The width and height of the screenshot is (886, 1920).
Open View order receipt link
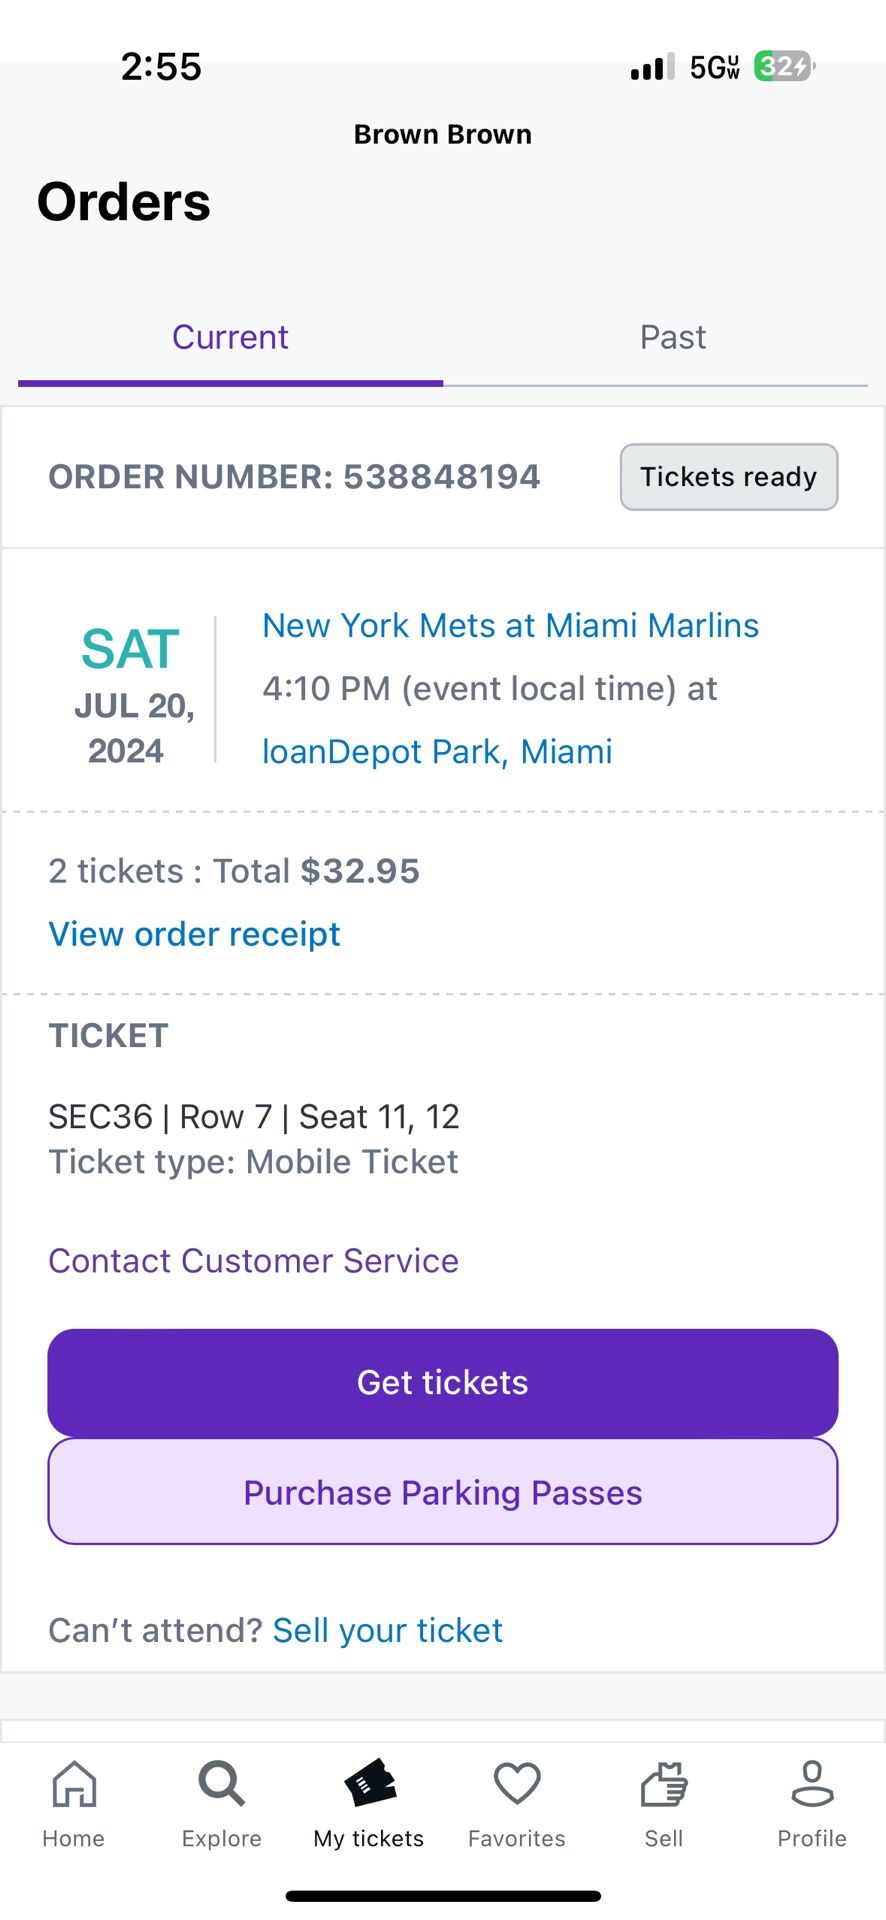195,934
